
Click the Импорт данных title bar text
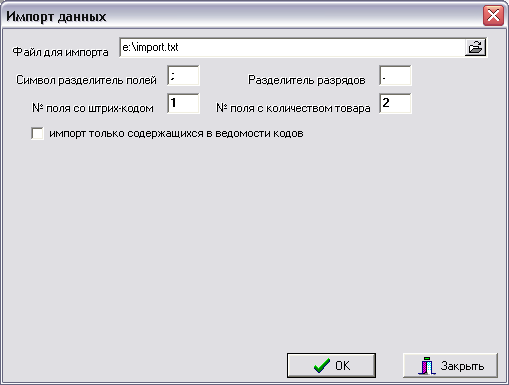pos(56,16)
